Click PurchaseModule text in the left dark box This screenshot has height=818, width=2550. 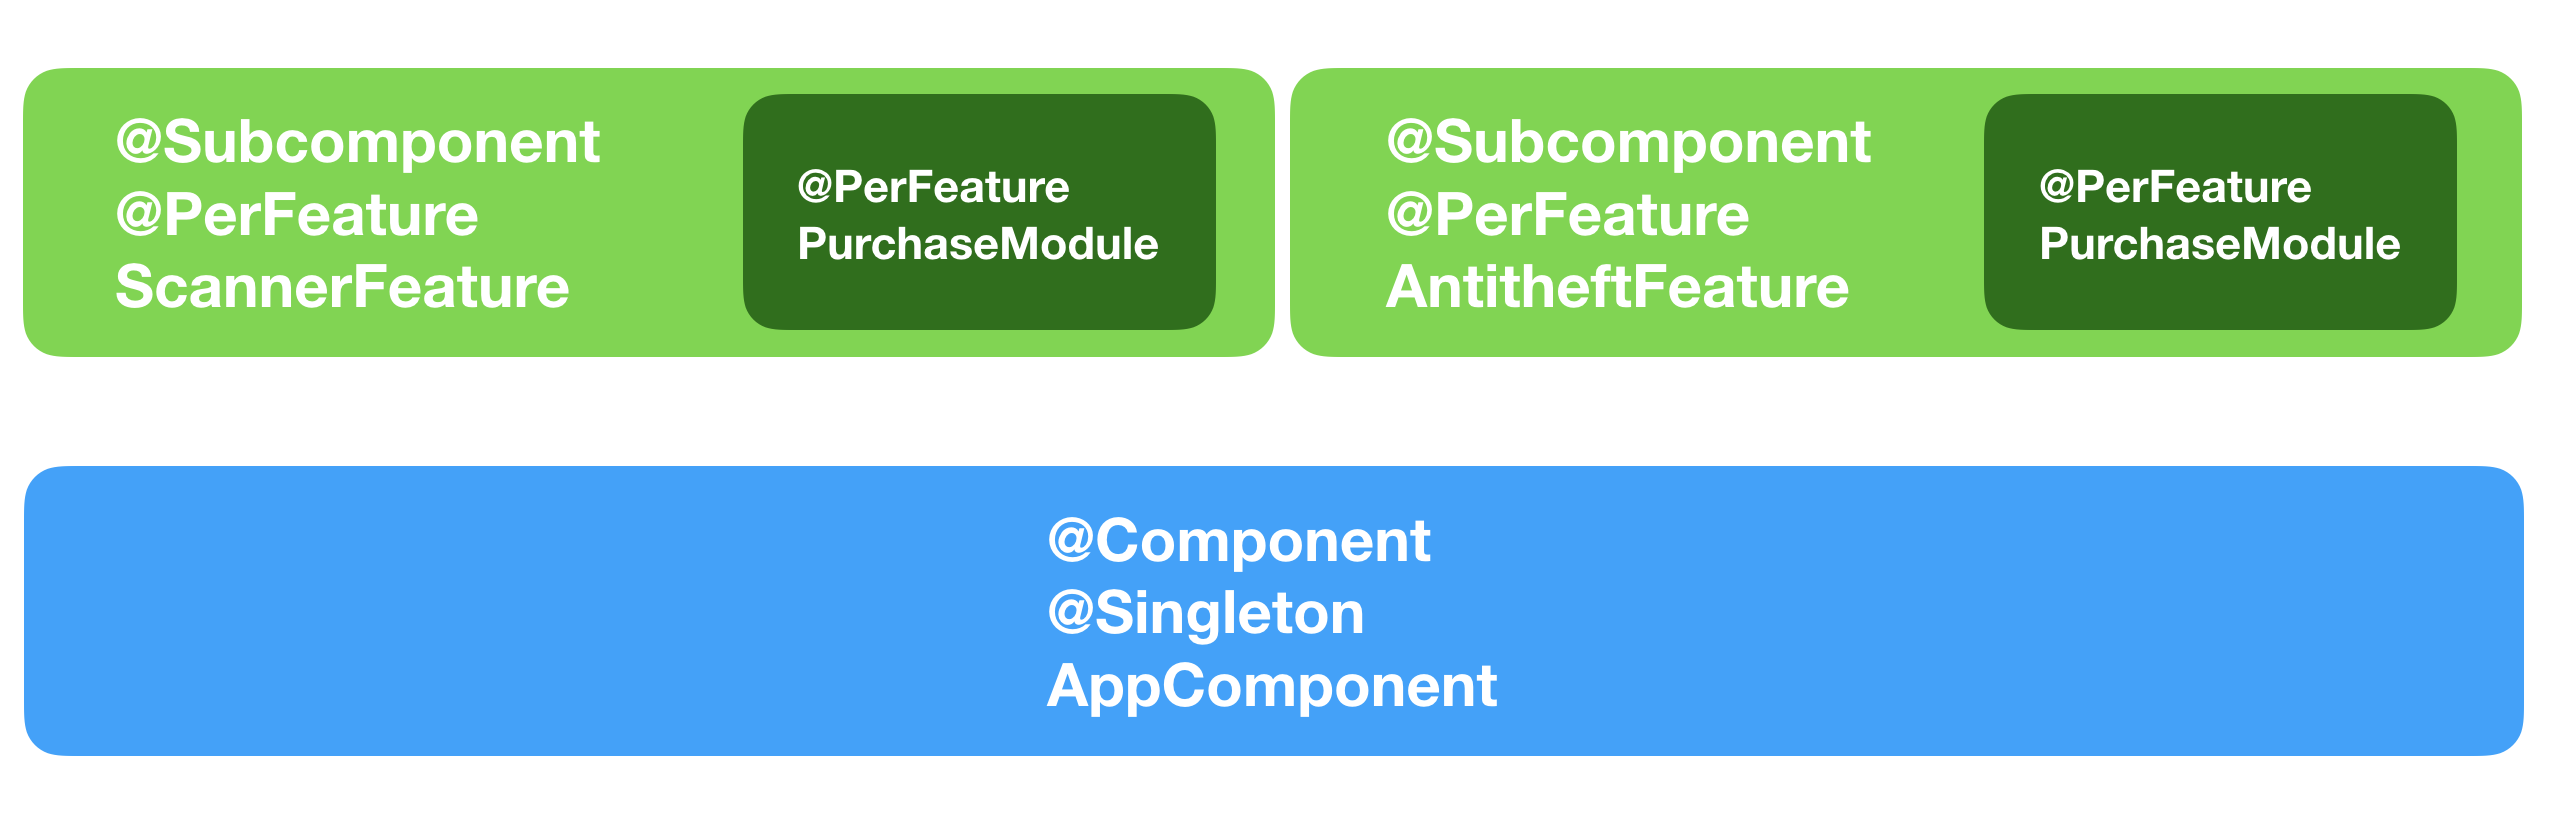(977, 244)
